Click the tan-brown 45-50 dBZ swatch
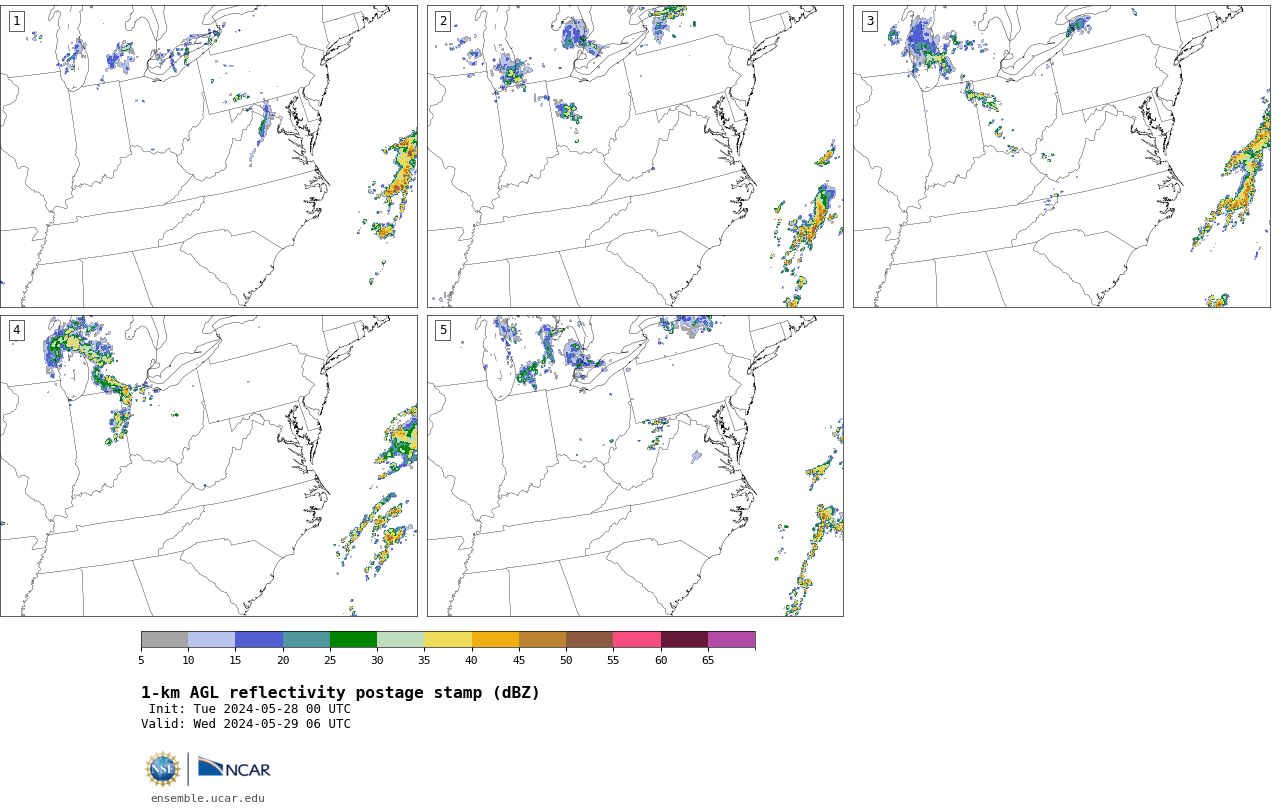Screen dimensions: 1280x809 [x=542, y=640]
